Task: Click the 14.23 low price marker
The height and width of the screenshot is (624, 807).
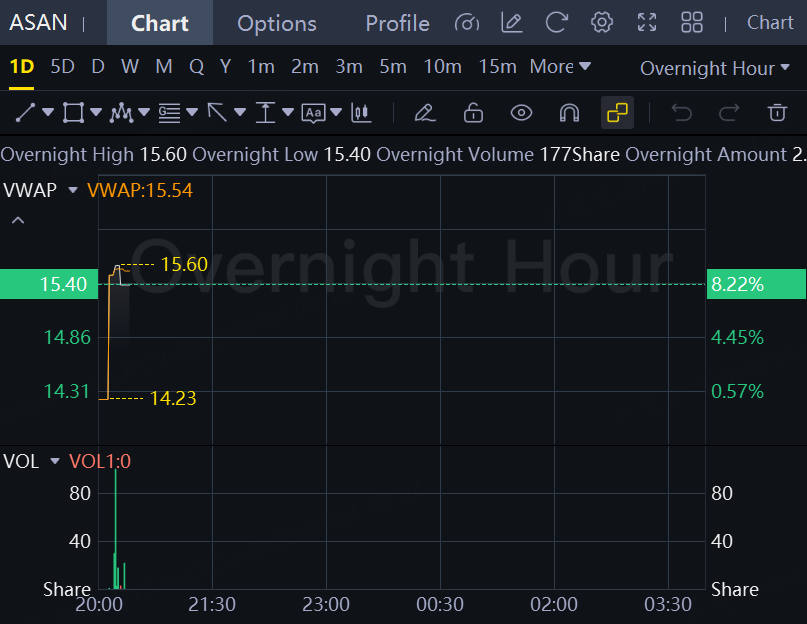Action: 173,398
